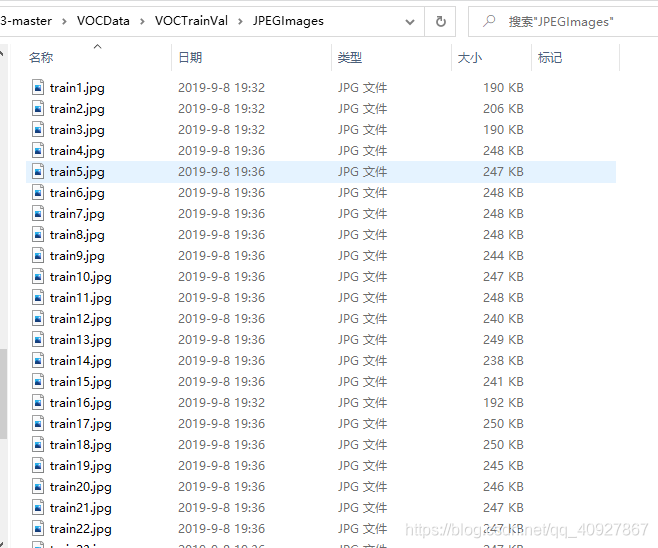
Task: Go to VOCTrainVal breadcrumb folder
Action: [x=191, y=21]
